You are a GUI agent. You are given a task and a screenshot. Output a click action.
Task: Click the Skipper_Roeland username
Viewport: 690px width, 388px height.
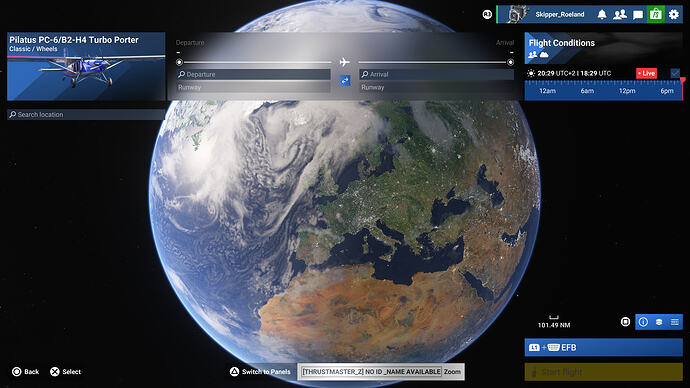[x=560, y=15]
